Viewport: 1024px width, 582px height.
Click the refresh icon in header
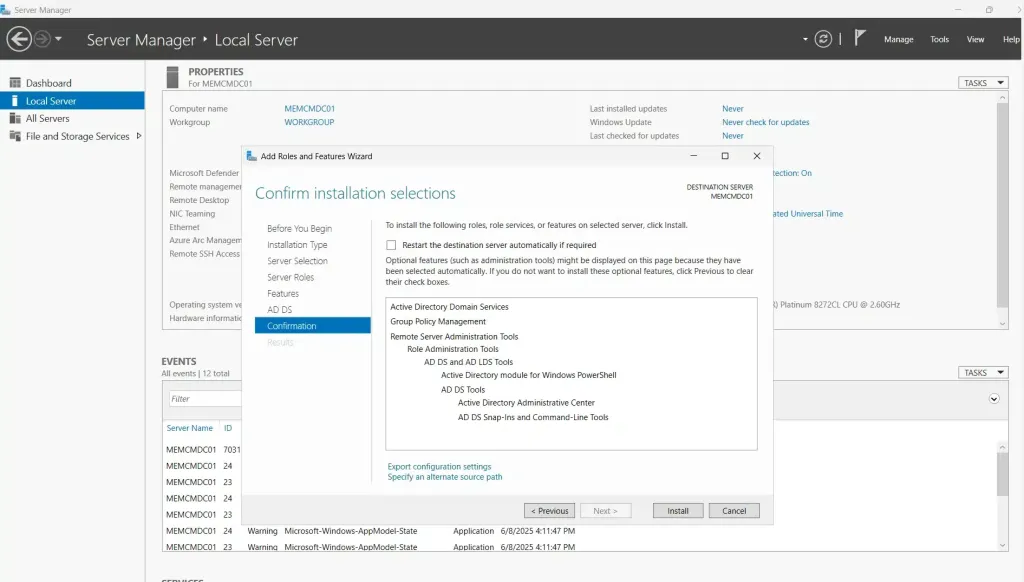pyautogui.click(x=823, y=39)
